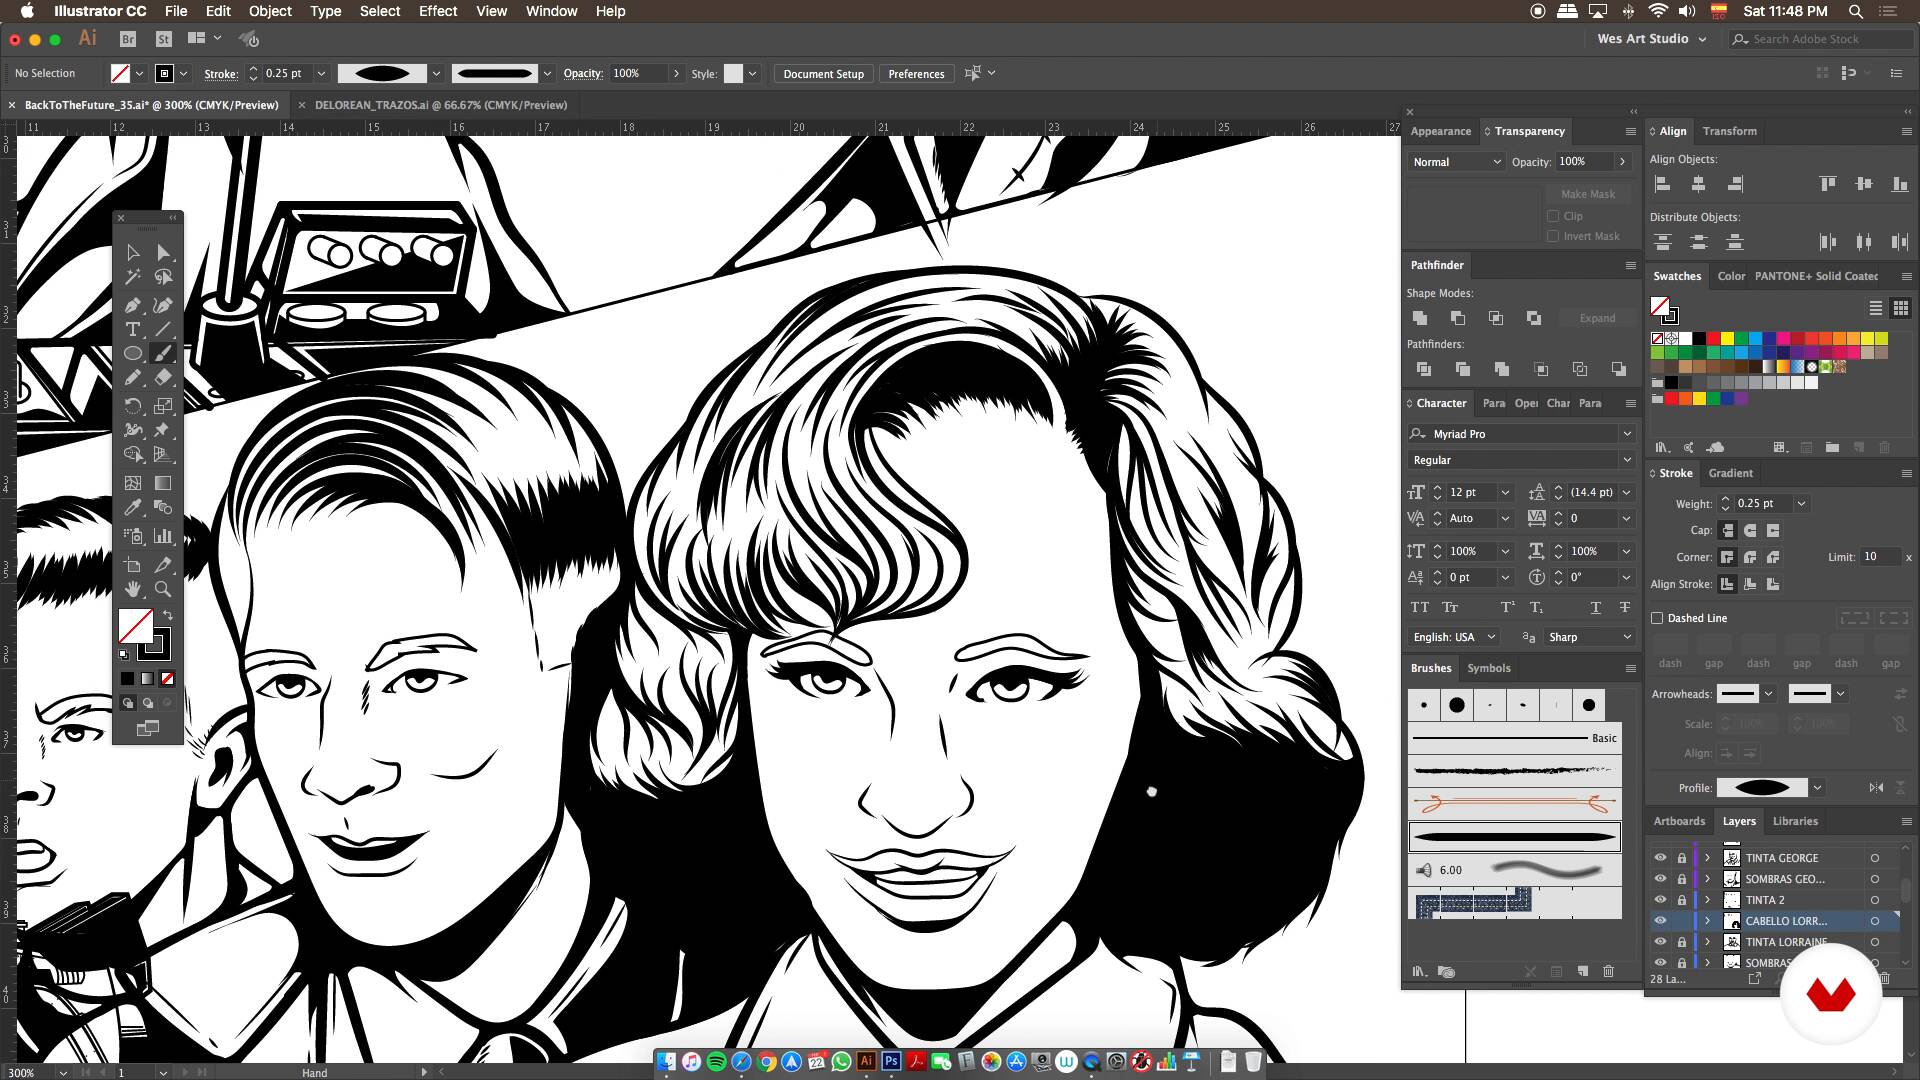1920x1080 pixels.
Task: Choose the Eraser tool
Action: coord(164,378)
